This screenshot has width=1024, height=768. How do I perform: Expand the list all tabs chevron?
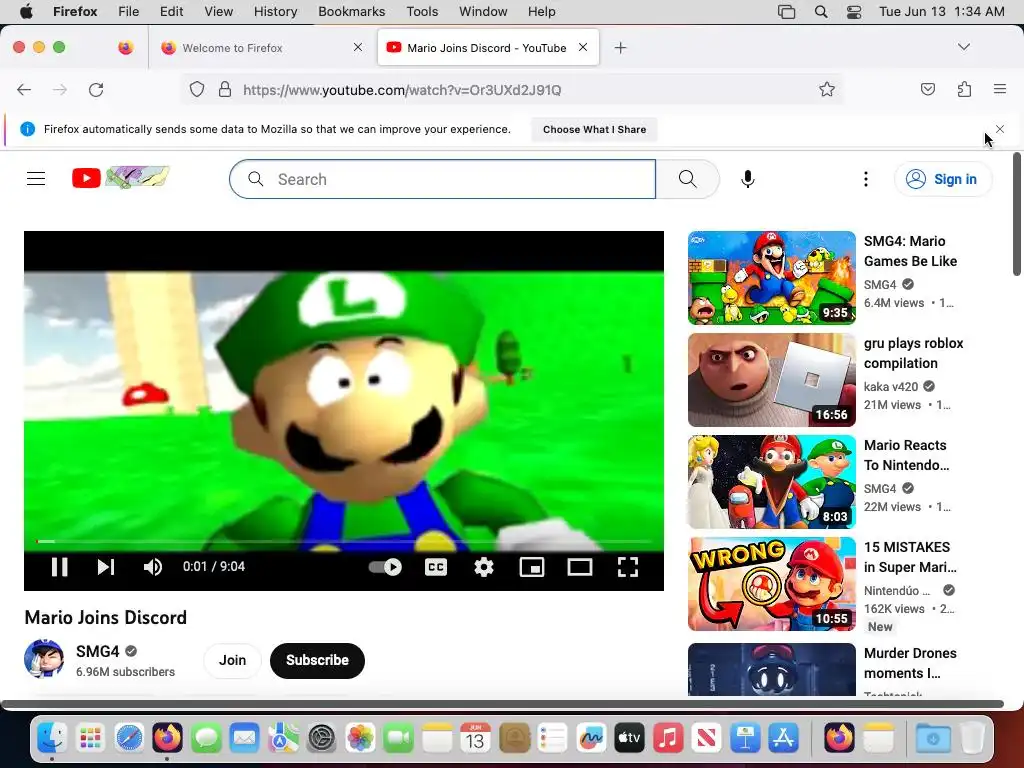(964, 47)
